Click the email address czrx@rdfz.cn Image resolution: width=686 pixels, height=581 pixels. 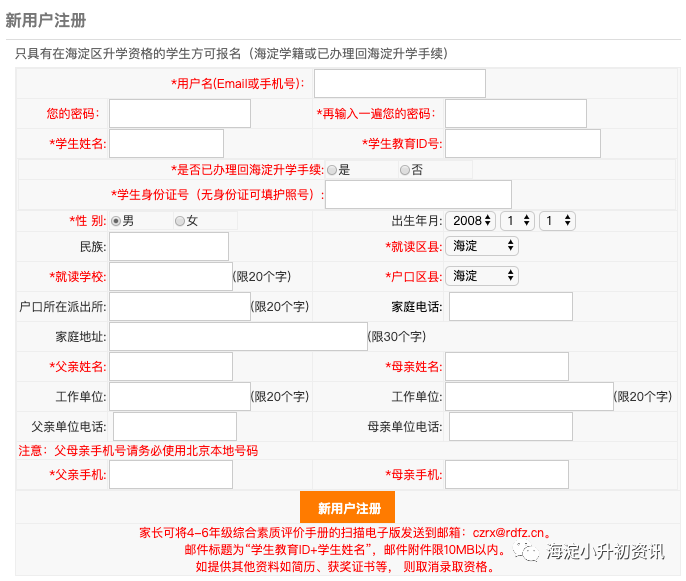[x=508, y=533]
